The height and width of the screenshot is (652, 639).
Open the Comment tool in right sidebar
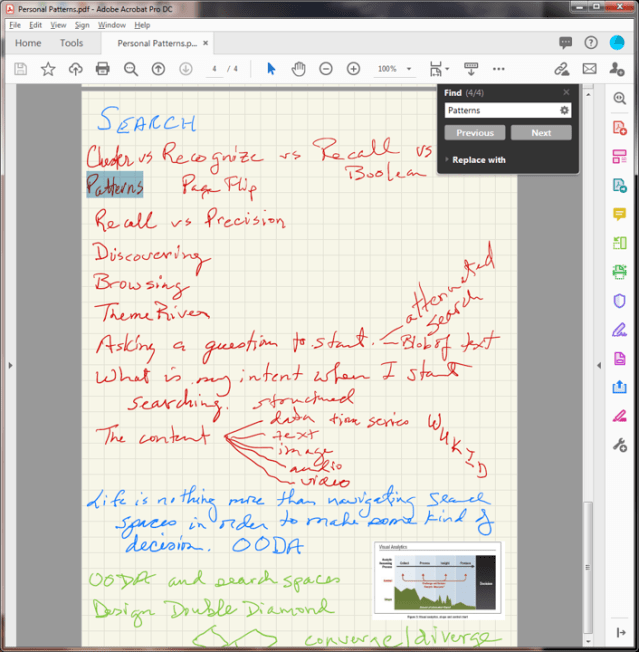tap(620, 213)
